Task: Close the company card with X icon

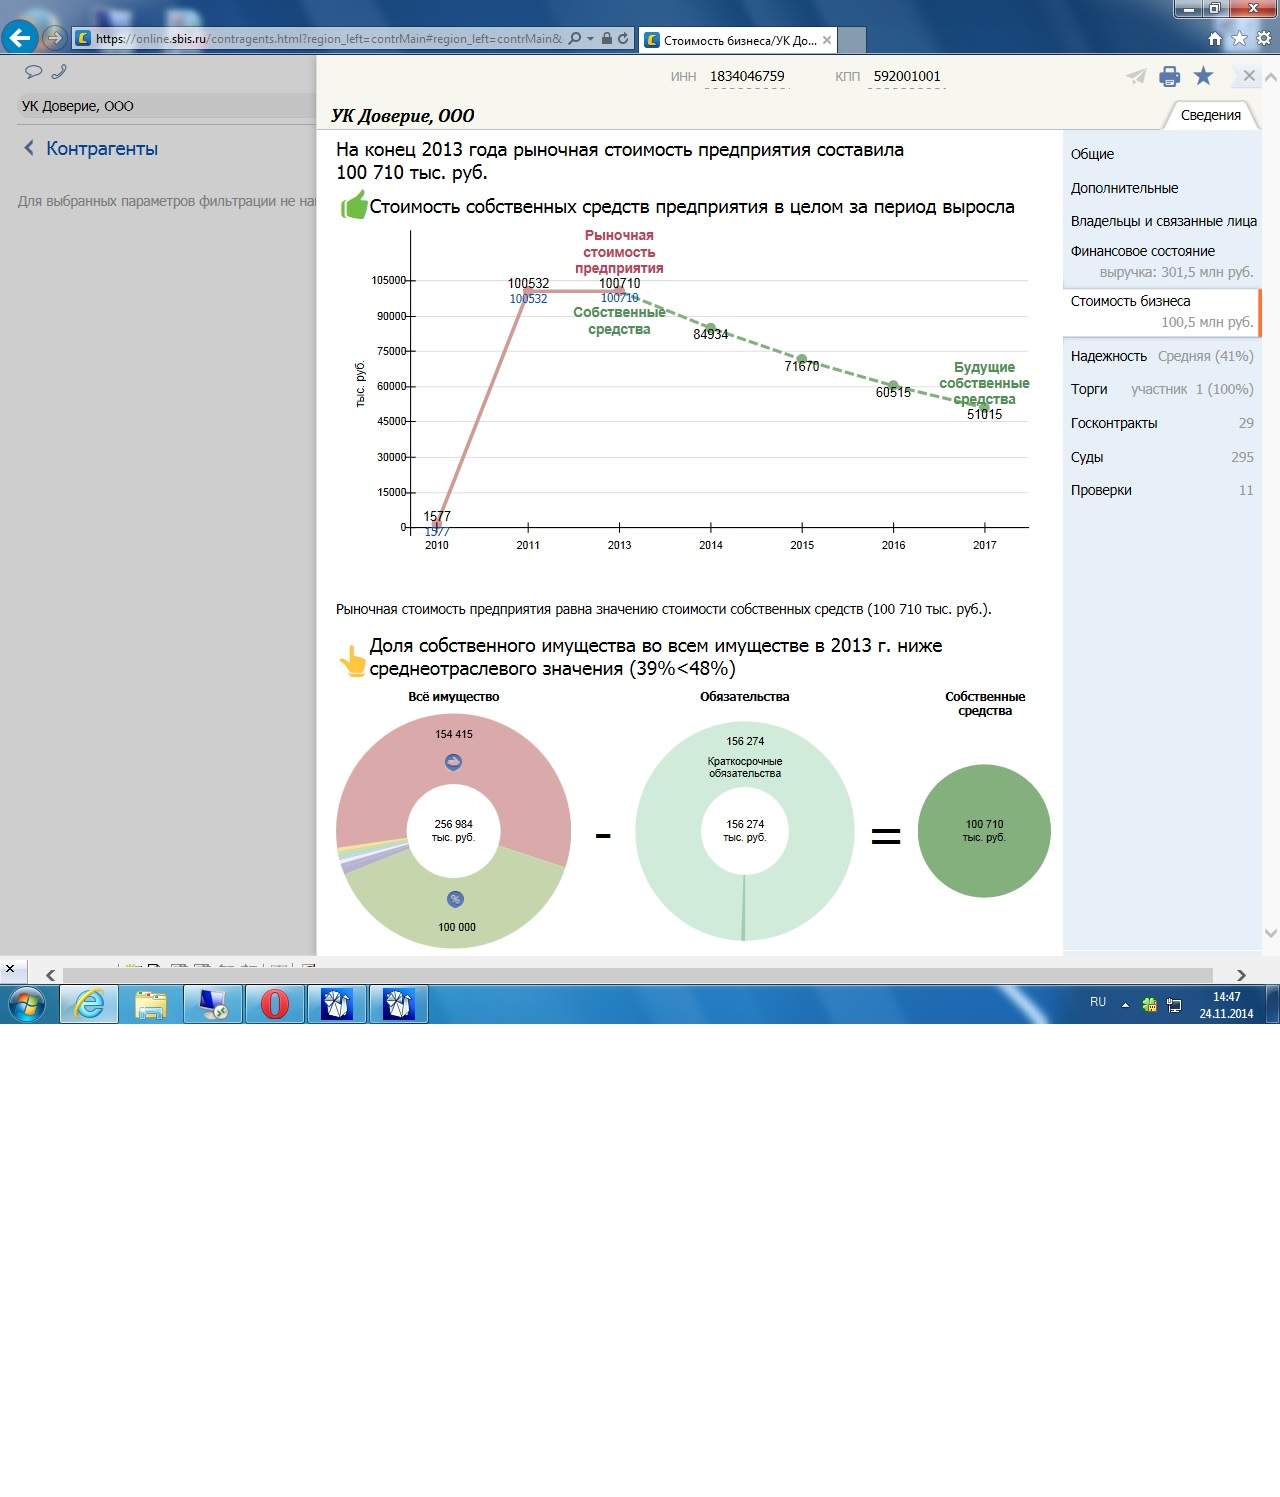Action: [1248, 76]
